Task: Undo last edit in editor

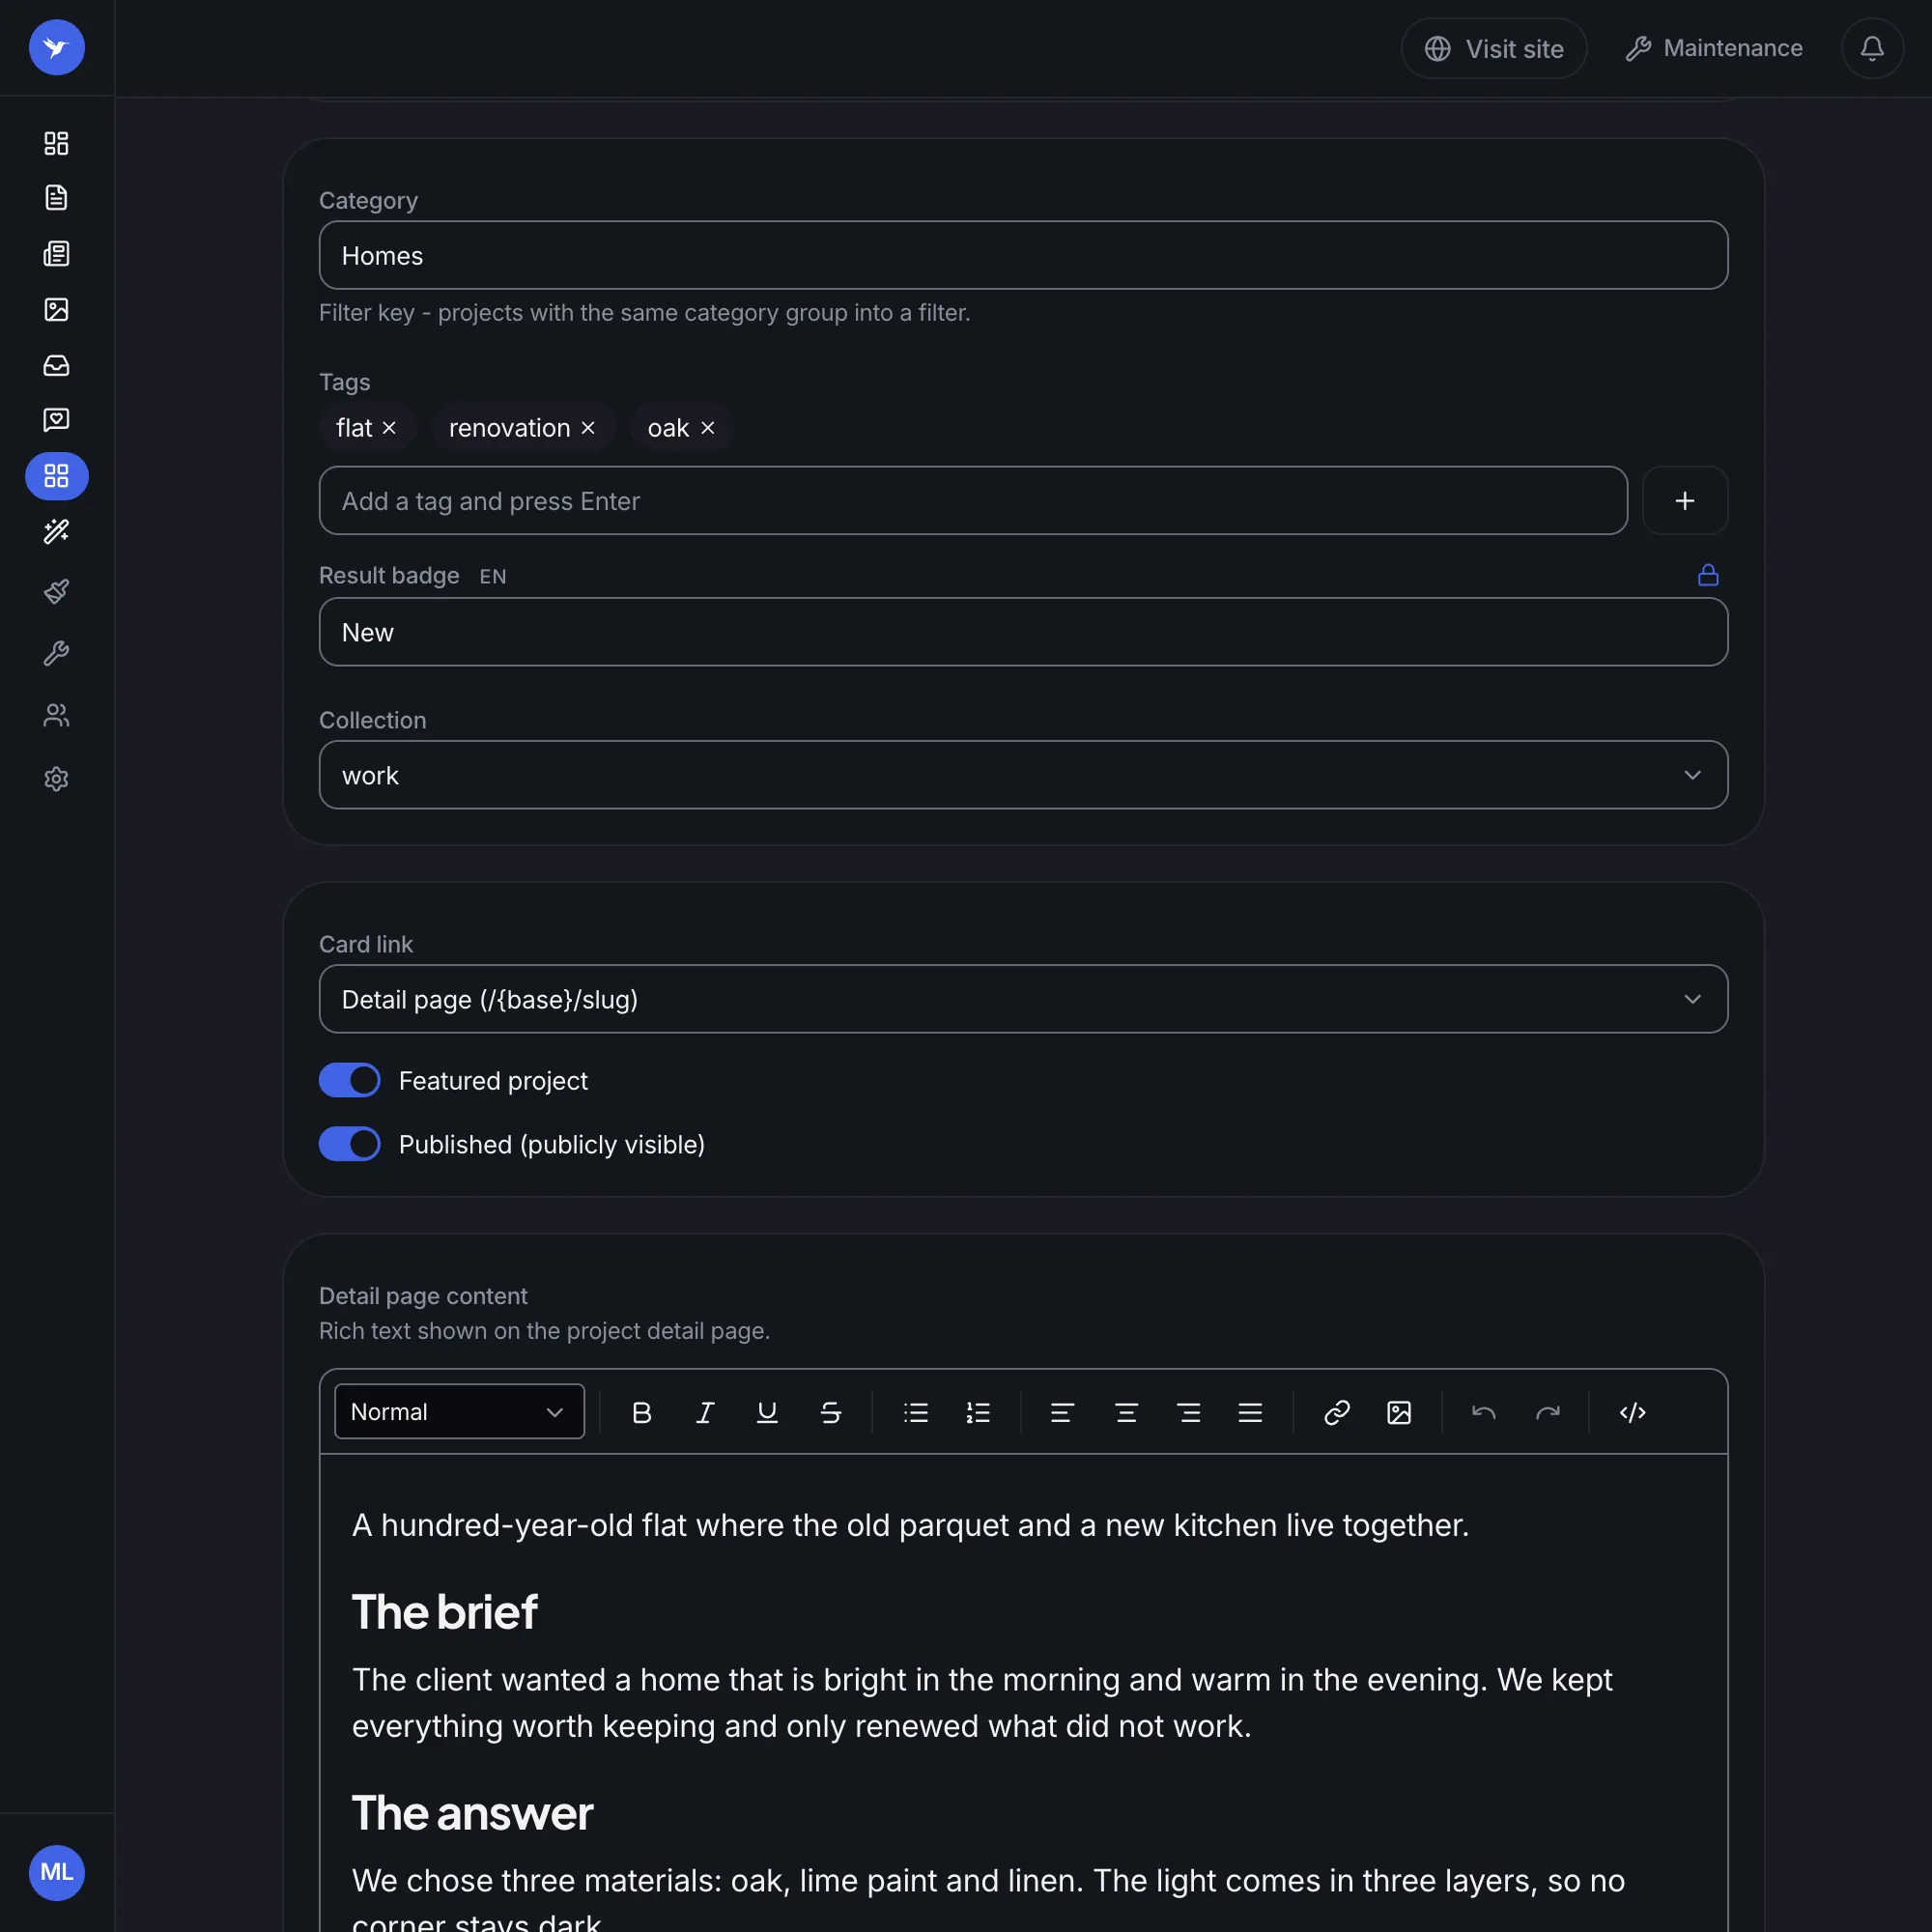Action: (x=1484, y=1412)
